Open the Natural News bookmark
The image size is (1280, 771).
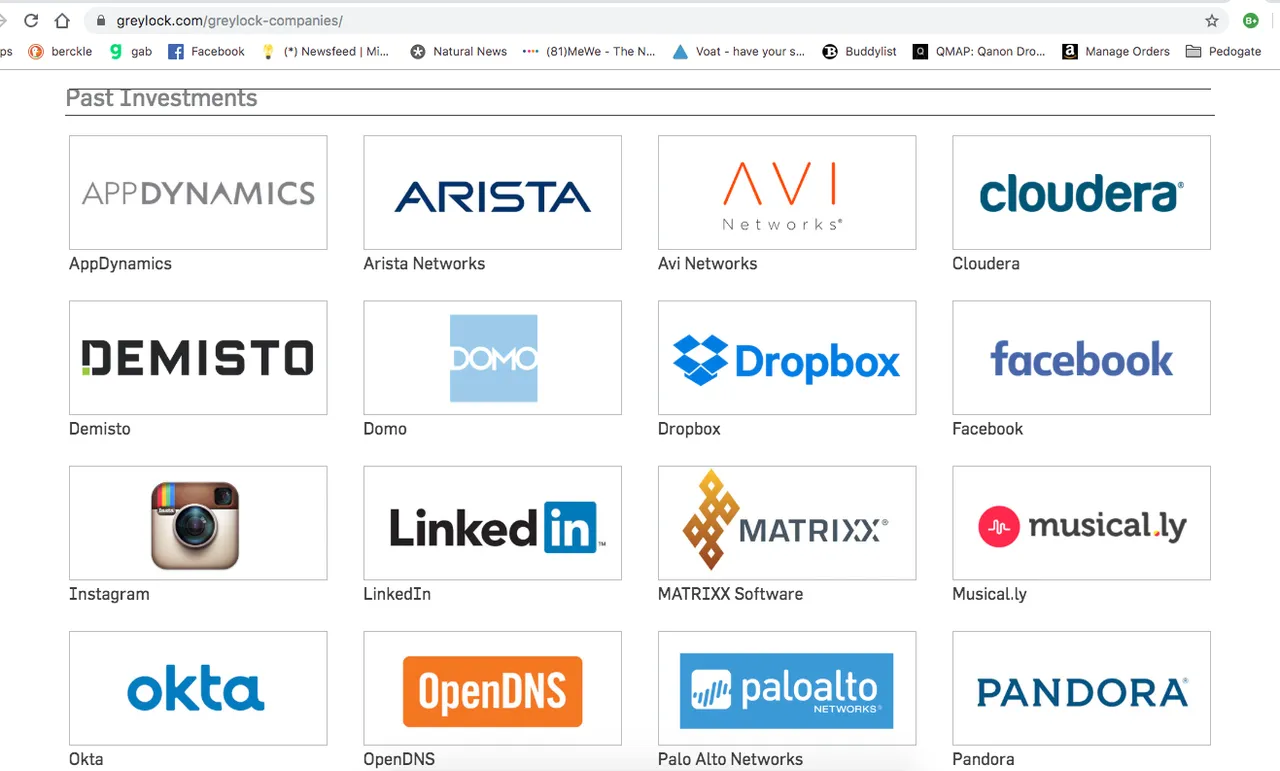point(459,51)
